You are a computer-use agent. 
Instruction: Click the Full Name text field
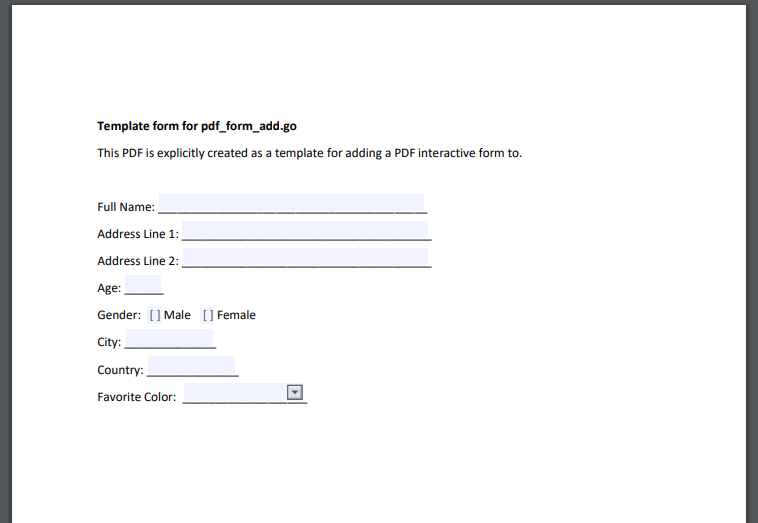coord(291,204)
